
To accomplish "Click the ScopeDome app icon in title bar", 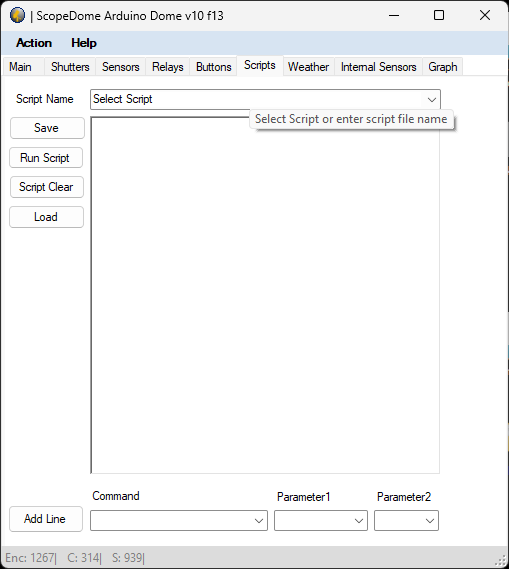I will click(17, 16).
